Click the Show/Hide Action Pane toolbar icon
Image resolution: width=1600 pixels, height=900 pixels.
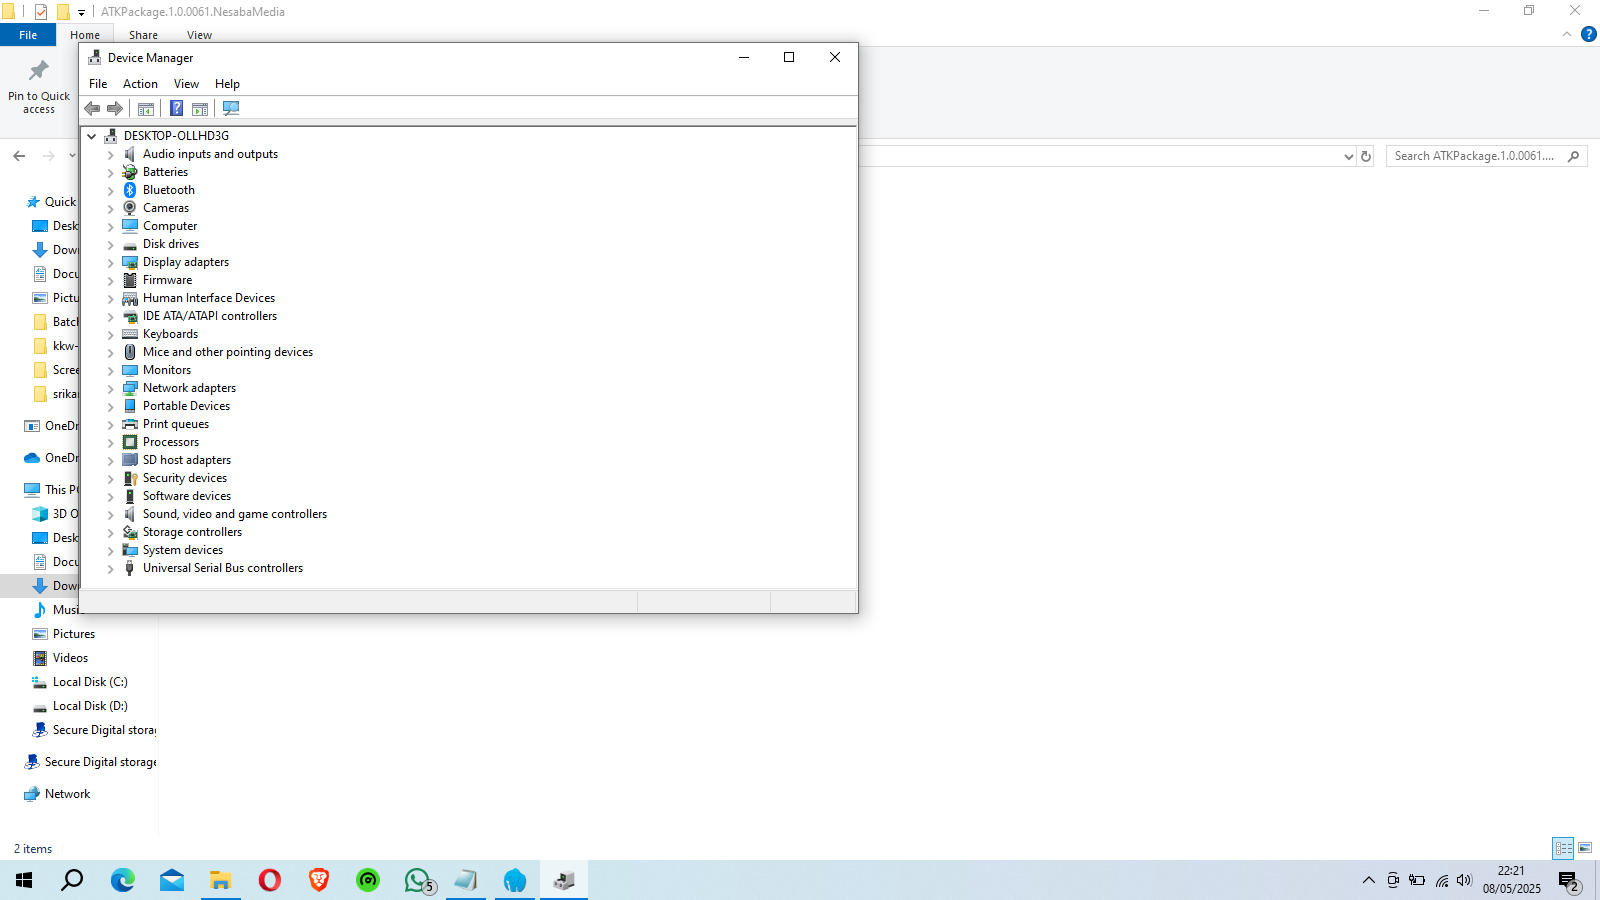point(200,108)
